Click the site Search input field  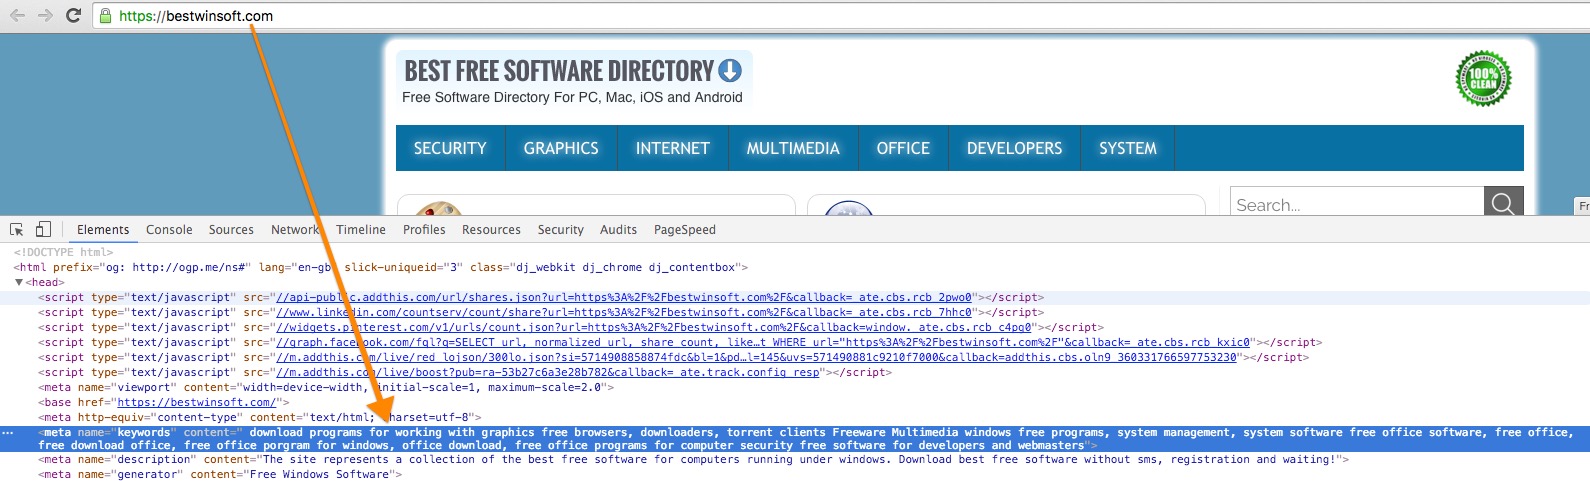pyautogui.click(x=1357, y=203)
